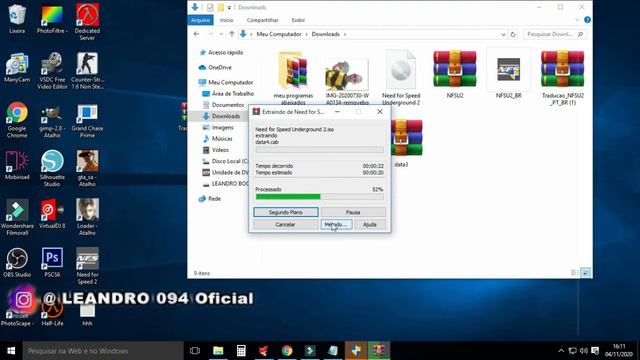Switch to Início ribbon tab
The height and width of the screenshot is (360, 640).
227,20
